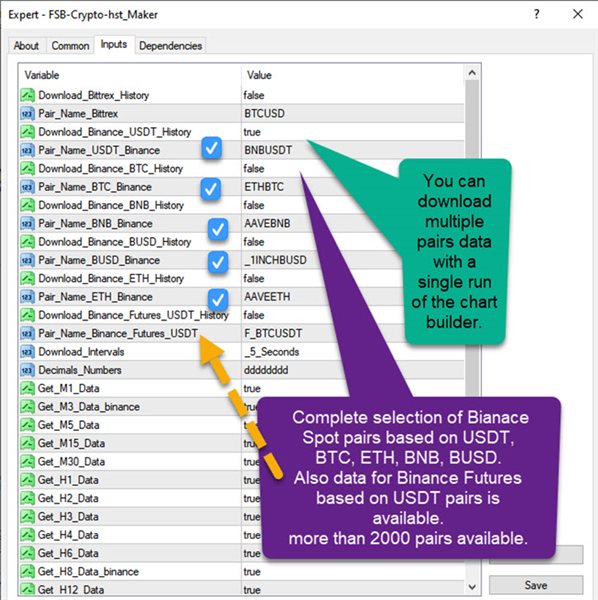
Task: Click the Download_Binance_BTC_History row icon
Action: (28, 168)
